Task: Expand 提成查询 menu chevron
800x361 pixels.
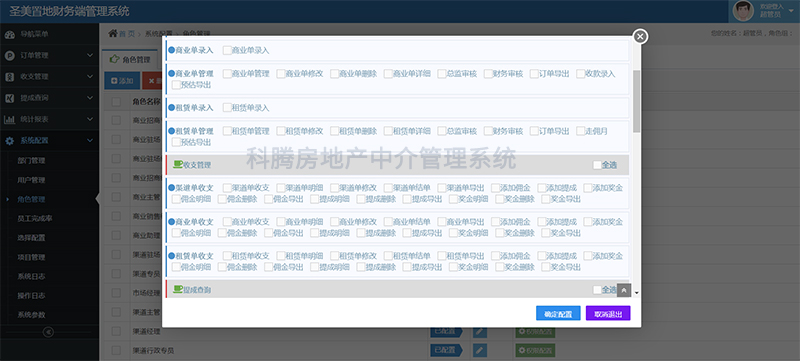Action: point(90,98)
